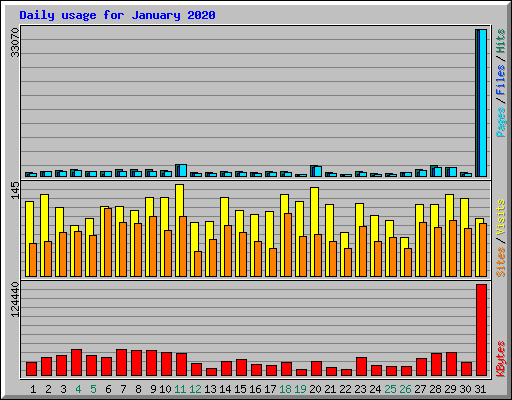Viewport: 512px width, 400px height.
Task: Click the red KBytes bar for day 7
Action: (x=121, y=363)
